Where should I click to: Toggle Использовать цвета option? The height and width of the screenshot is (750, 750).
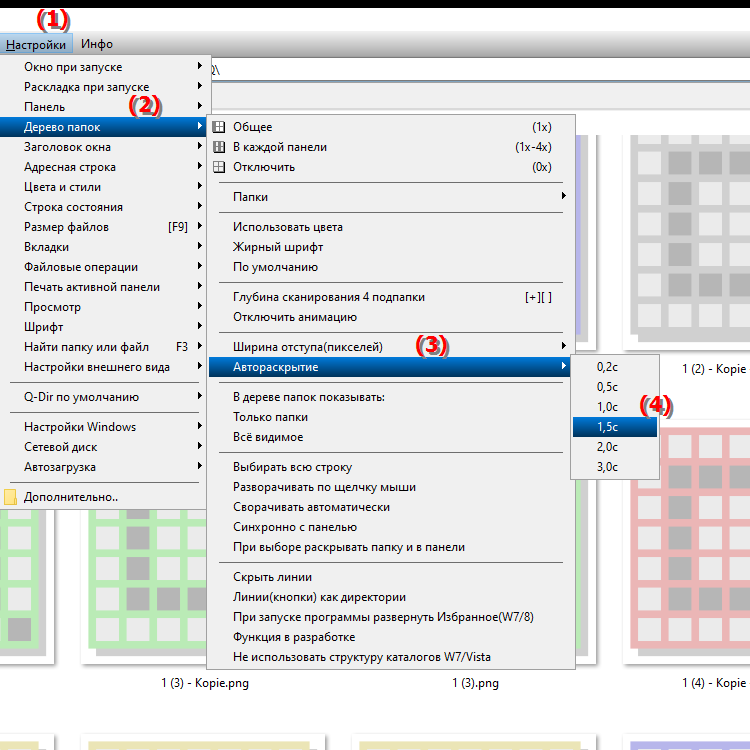[287, 227]
